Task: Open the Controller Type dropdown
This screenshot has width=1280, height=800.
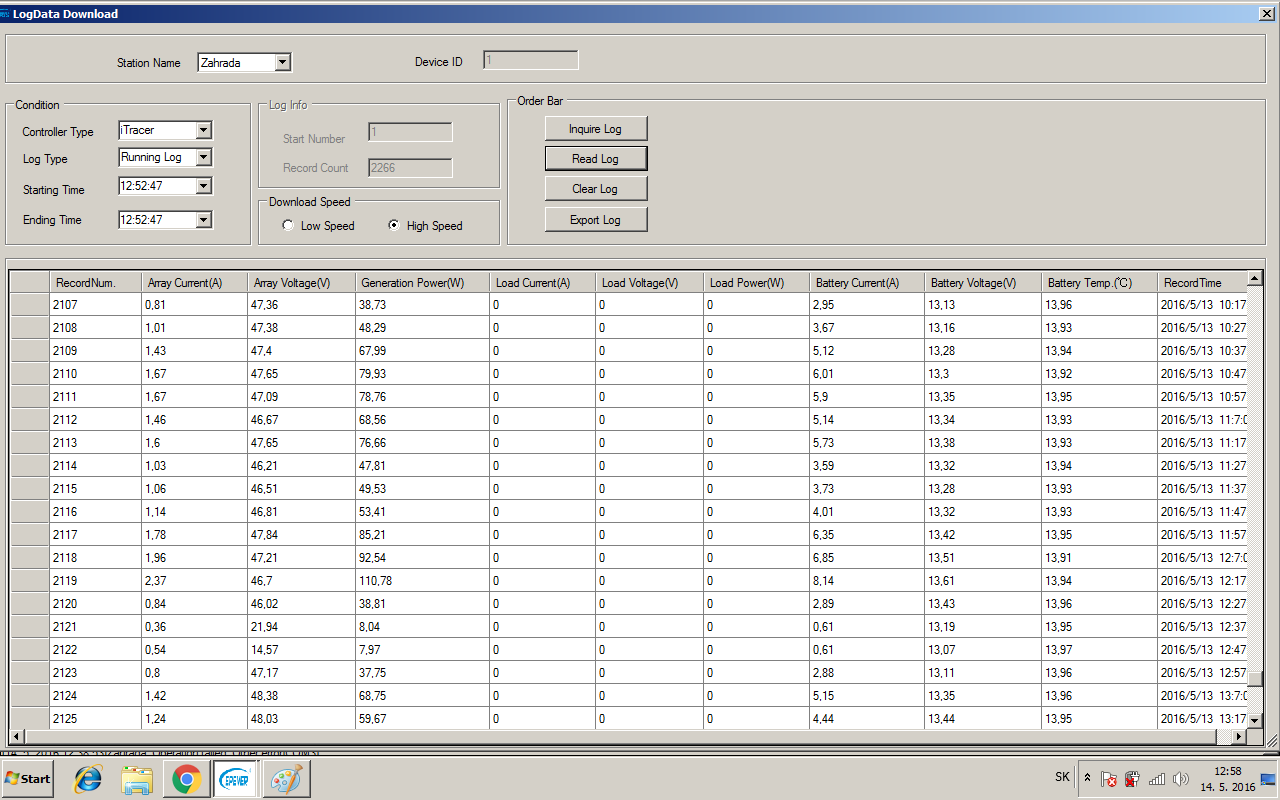Action: coord(204,131)
